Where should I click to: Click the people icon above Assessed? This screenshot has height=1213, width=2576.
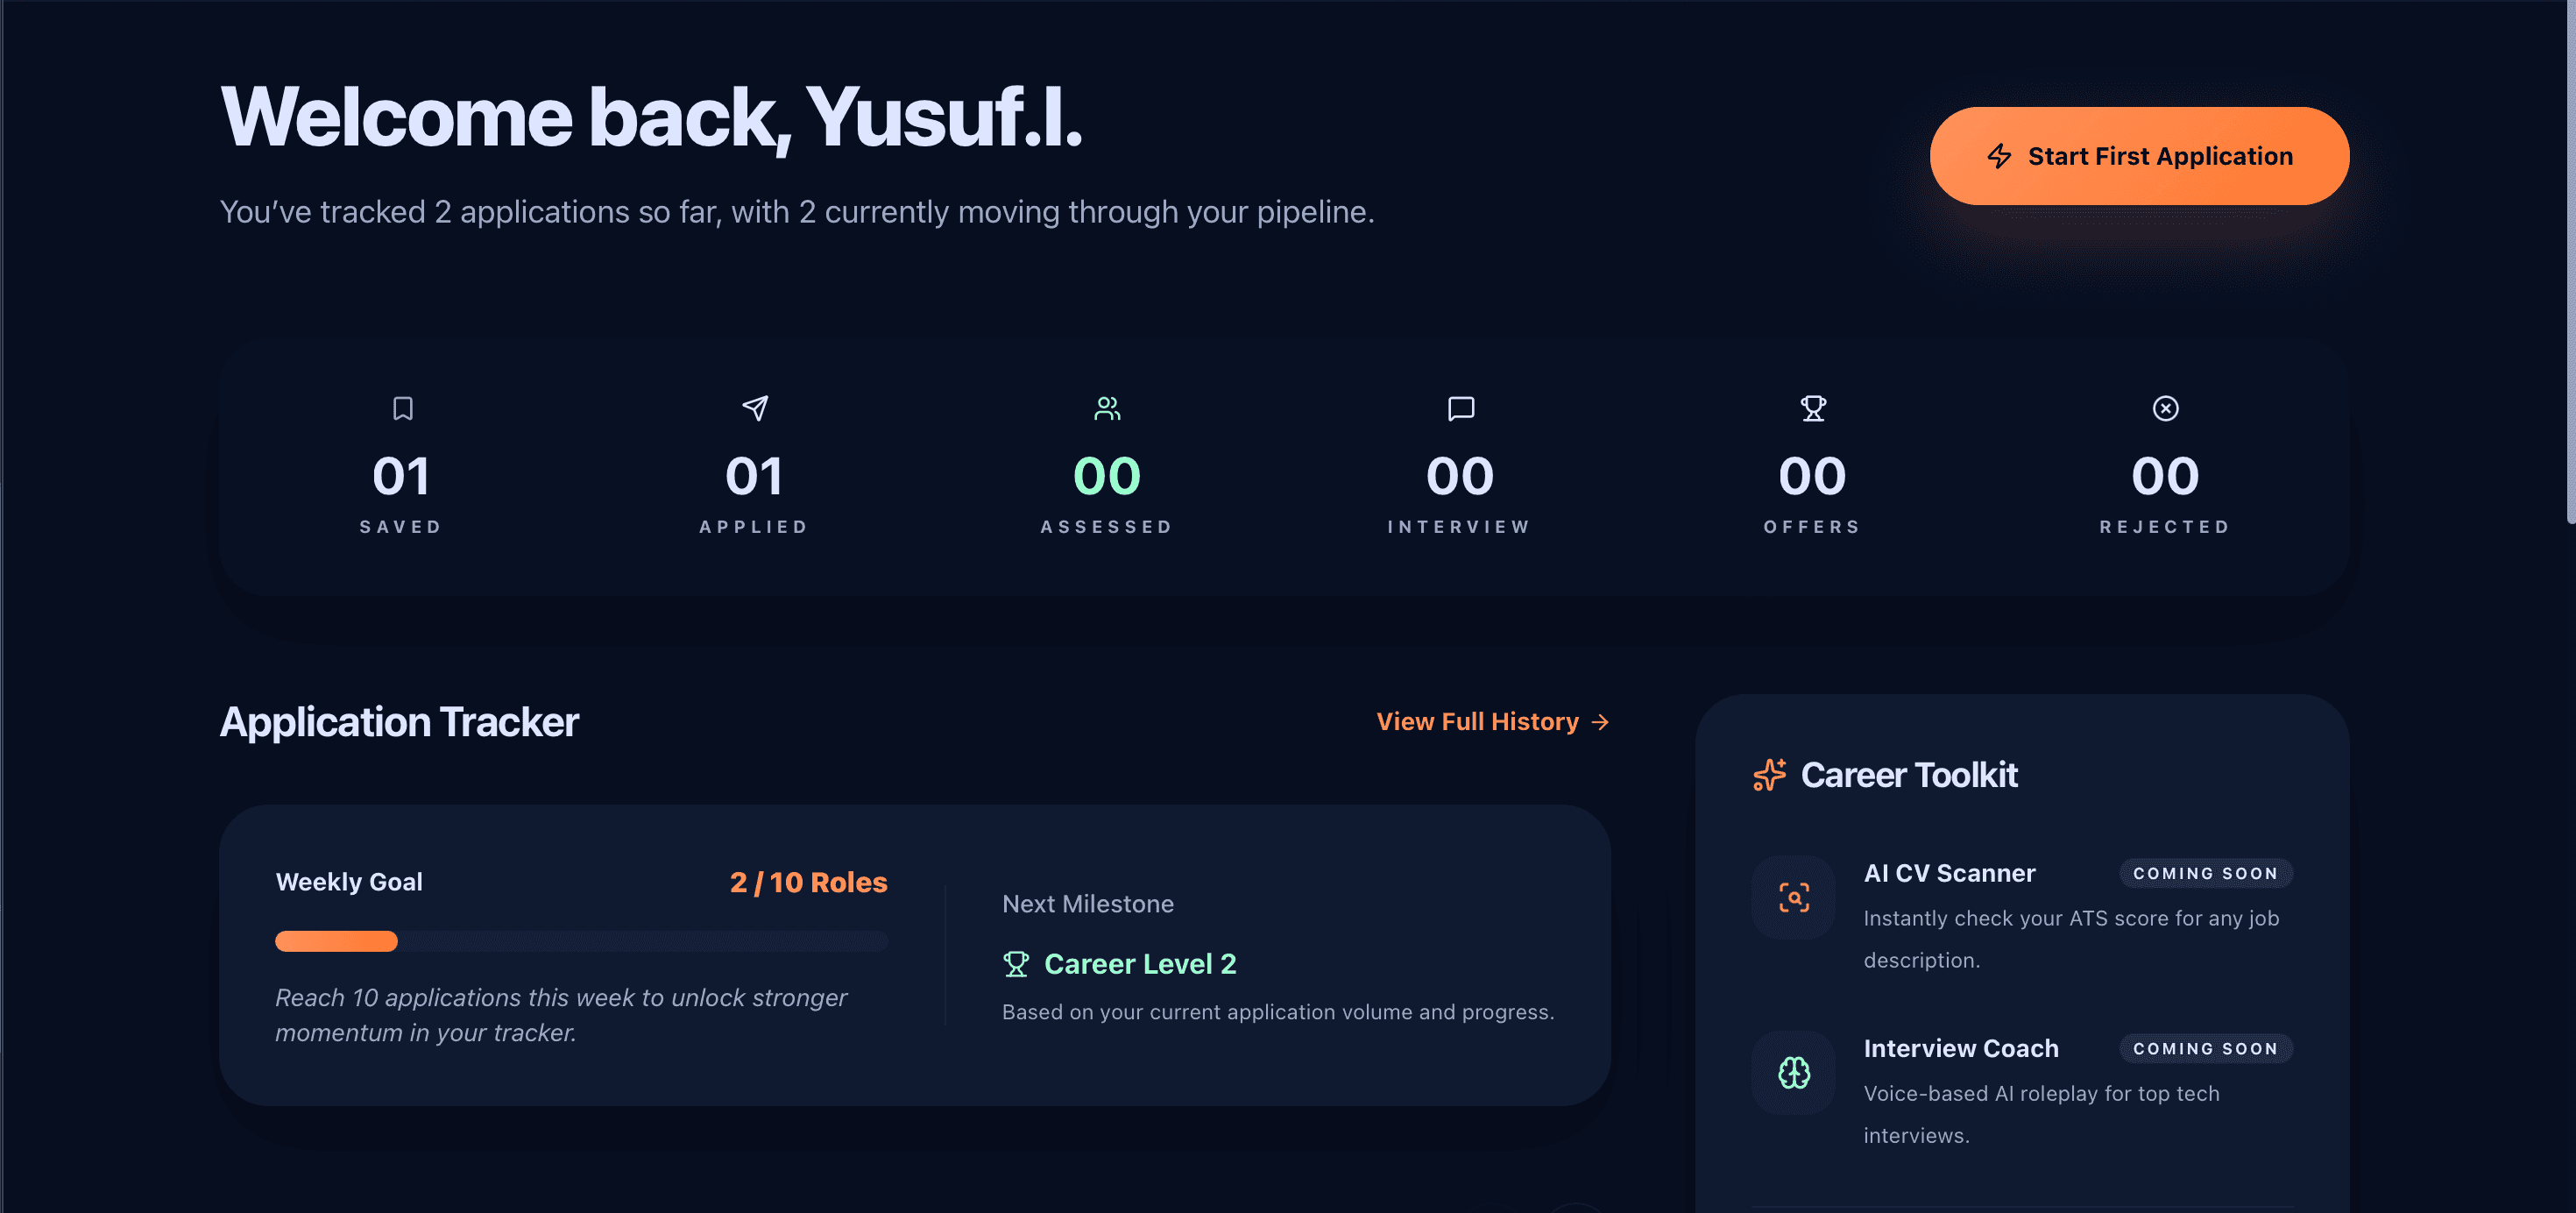pos(1107,408)
